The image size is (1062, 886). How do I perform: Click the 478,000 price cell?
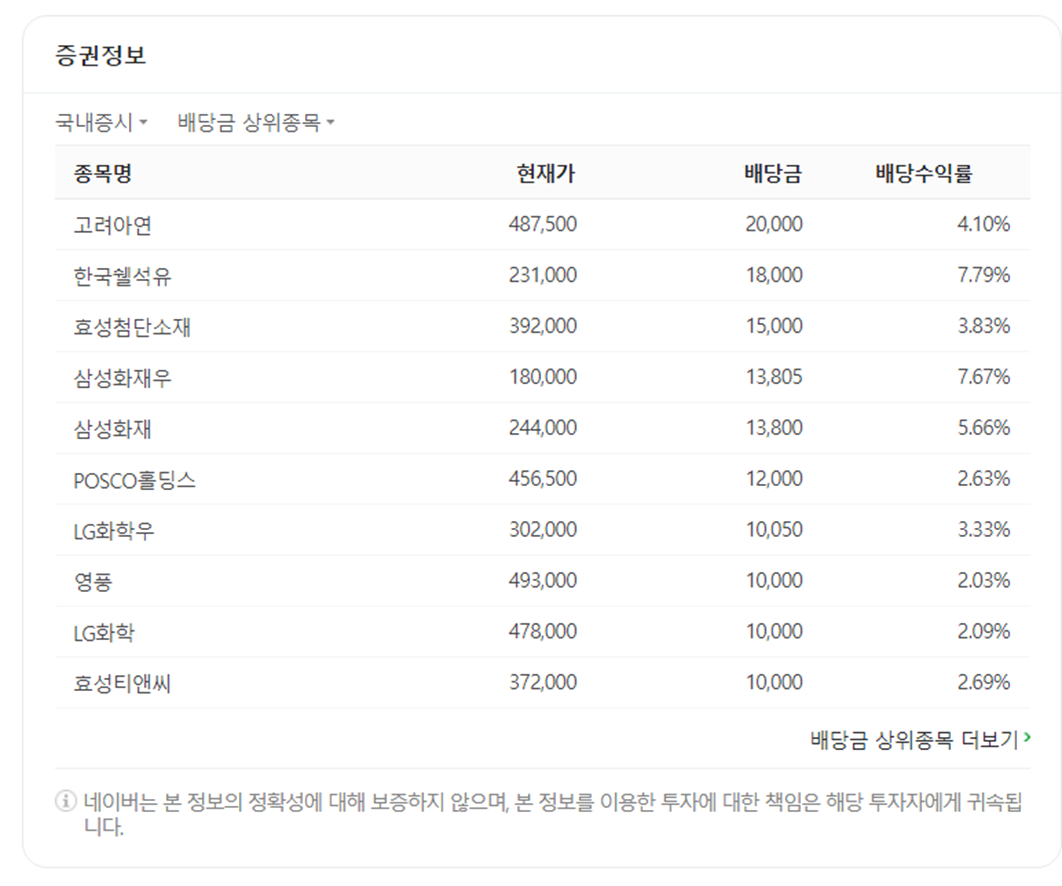(543, 631)
